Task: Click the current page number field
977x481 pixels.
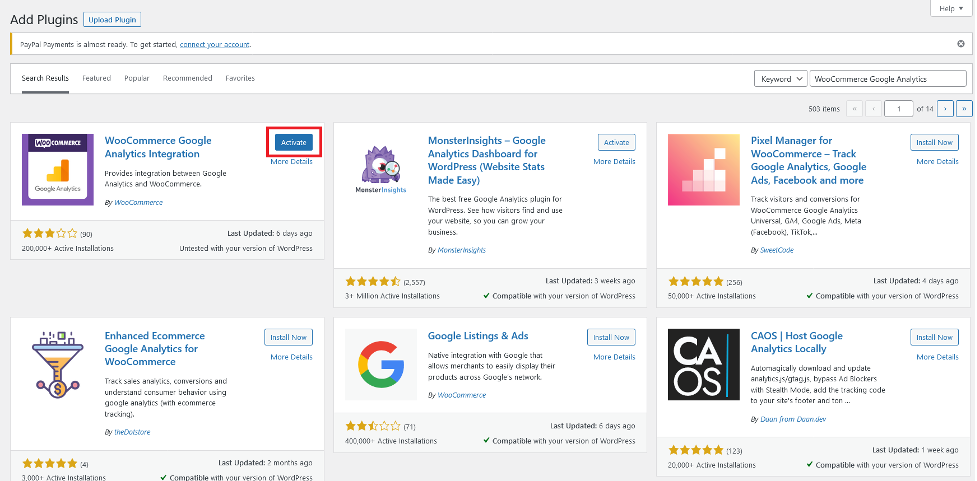Action: (x=898, y=108)
